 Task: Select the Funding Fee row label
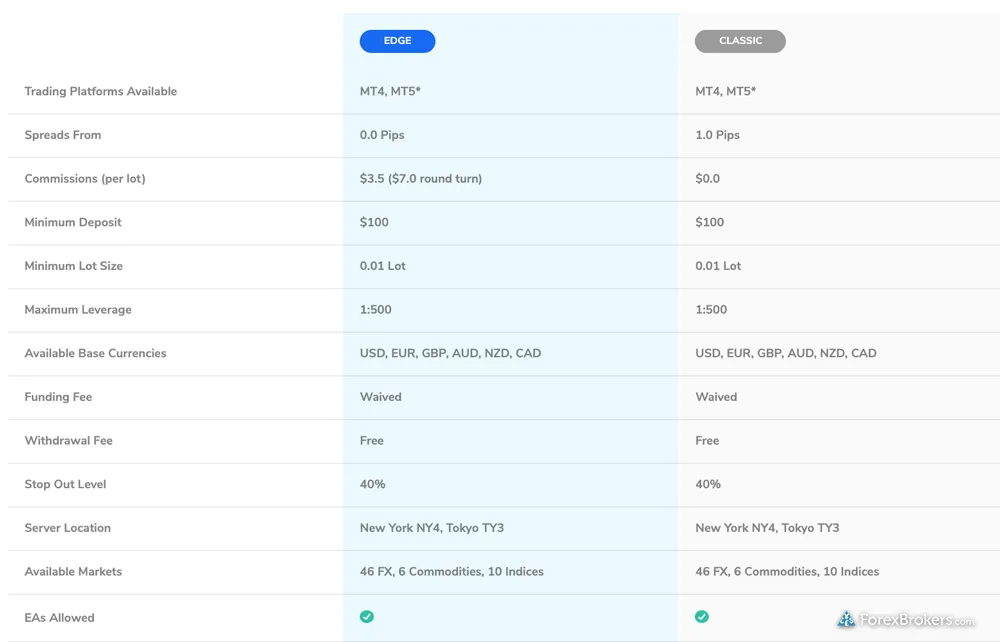click(58, 397)
